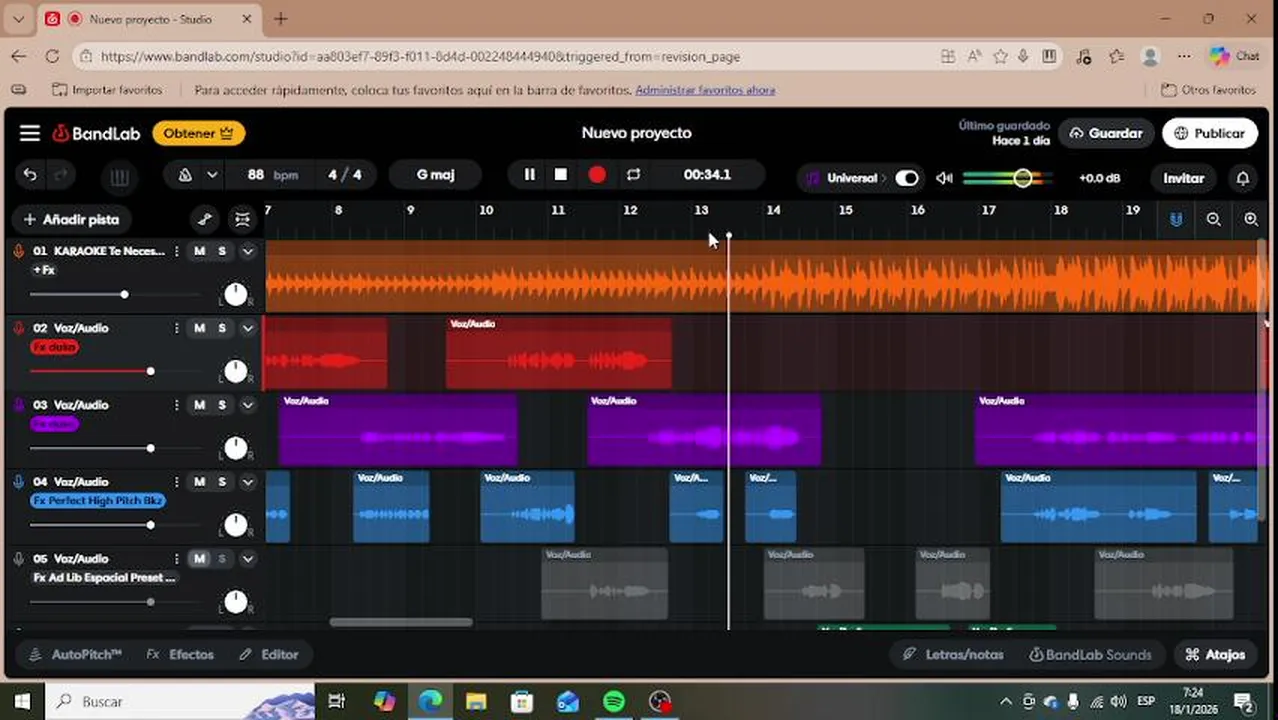Click the Guardar button
The image size is (1278, 720).
click(1106, 133)
